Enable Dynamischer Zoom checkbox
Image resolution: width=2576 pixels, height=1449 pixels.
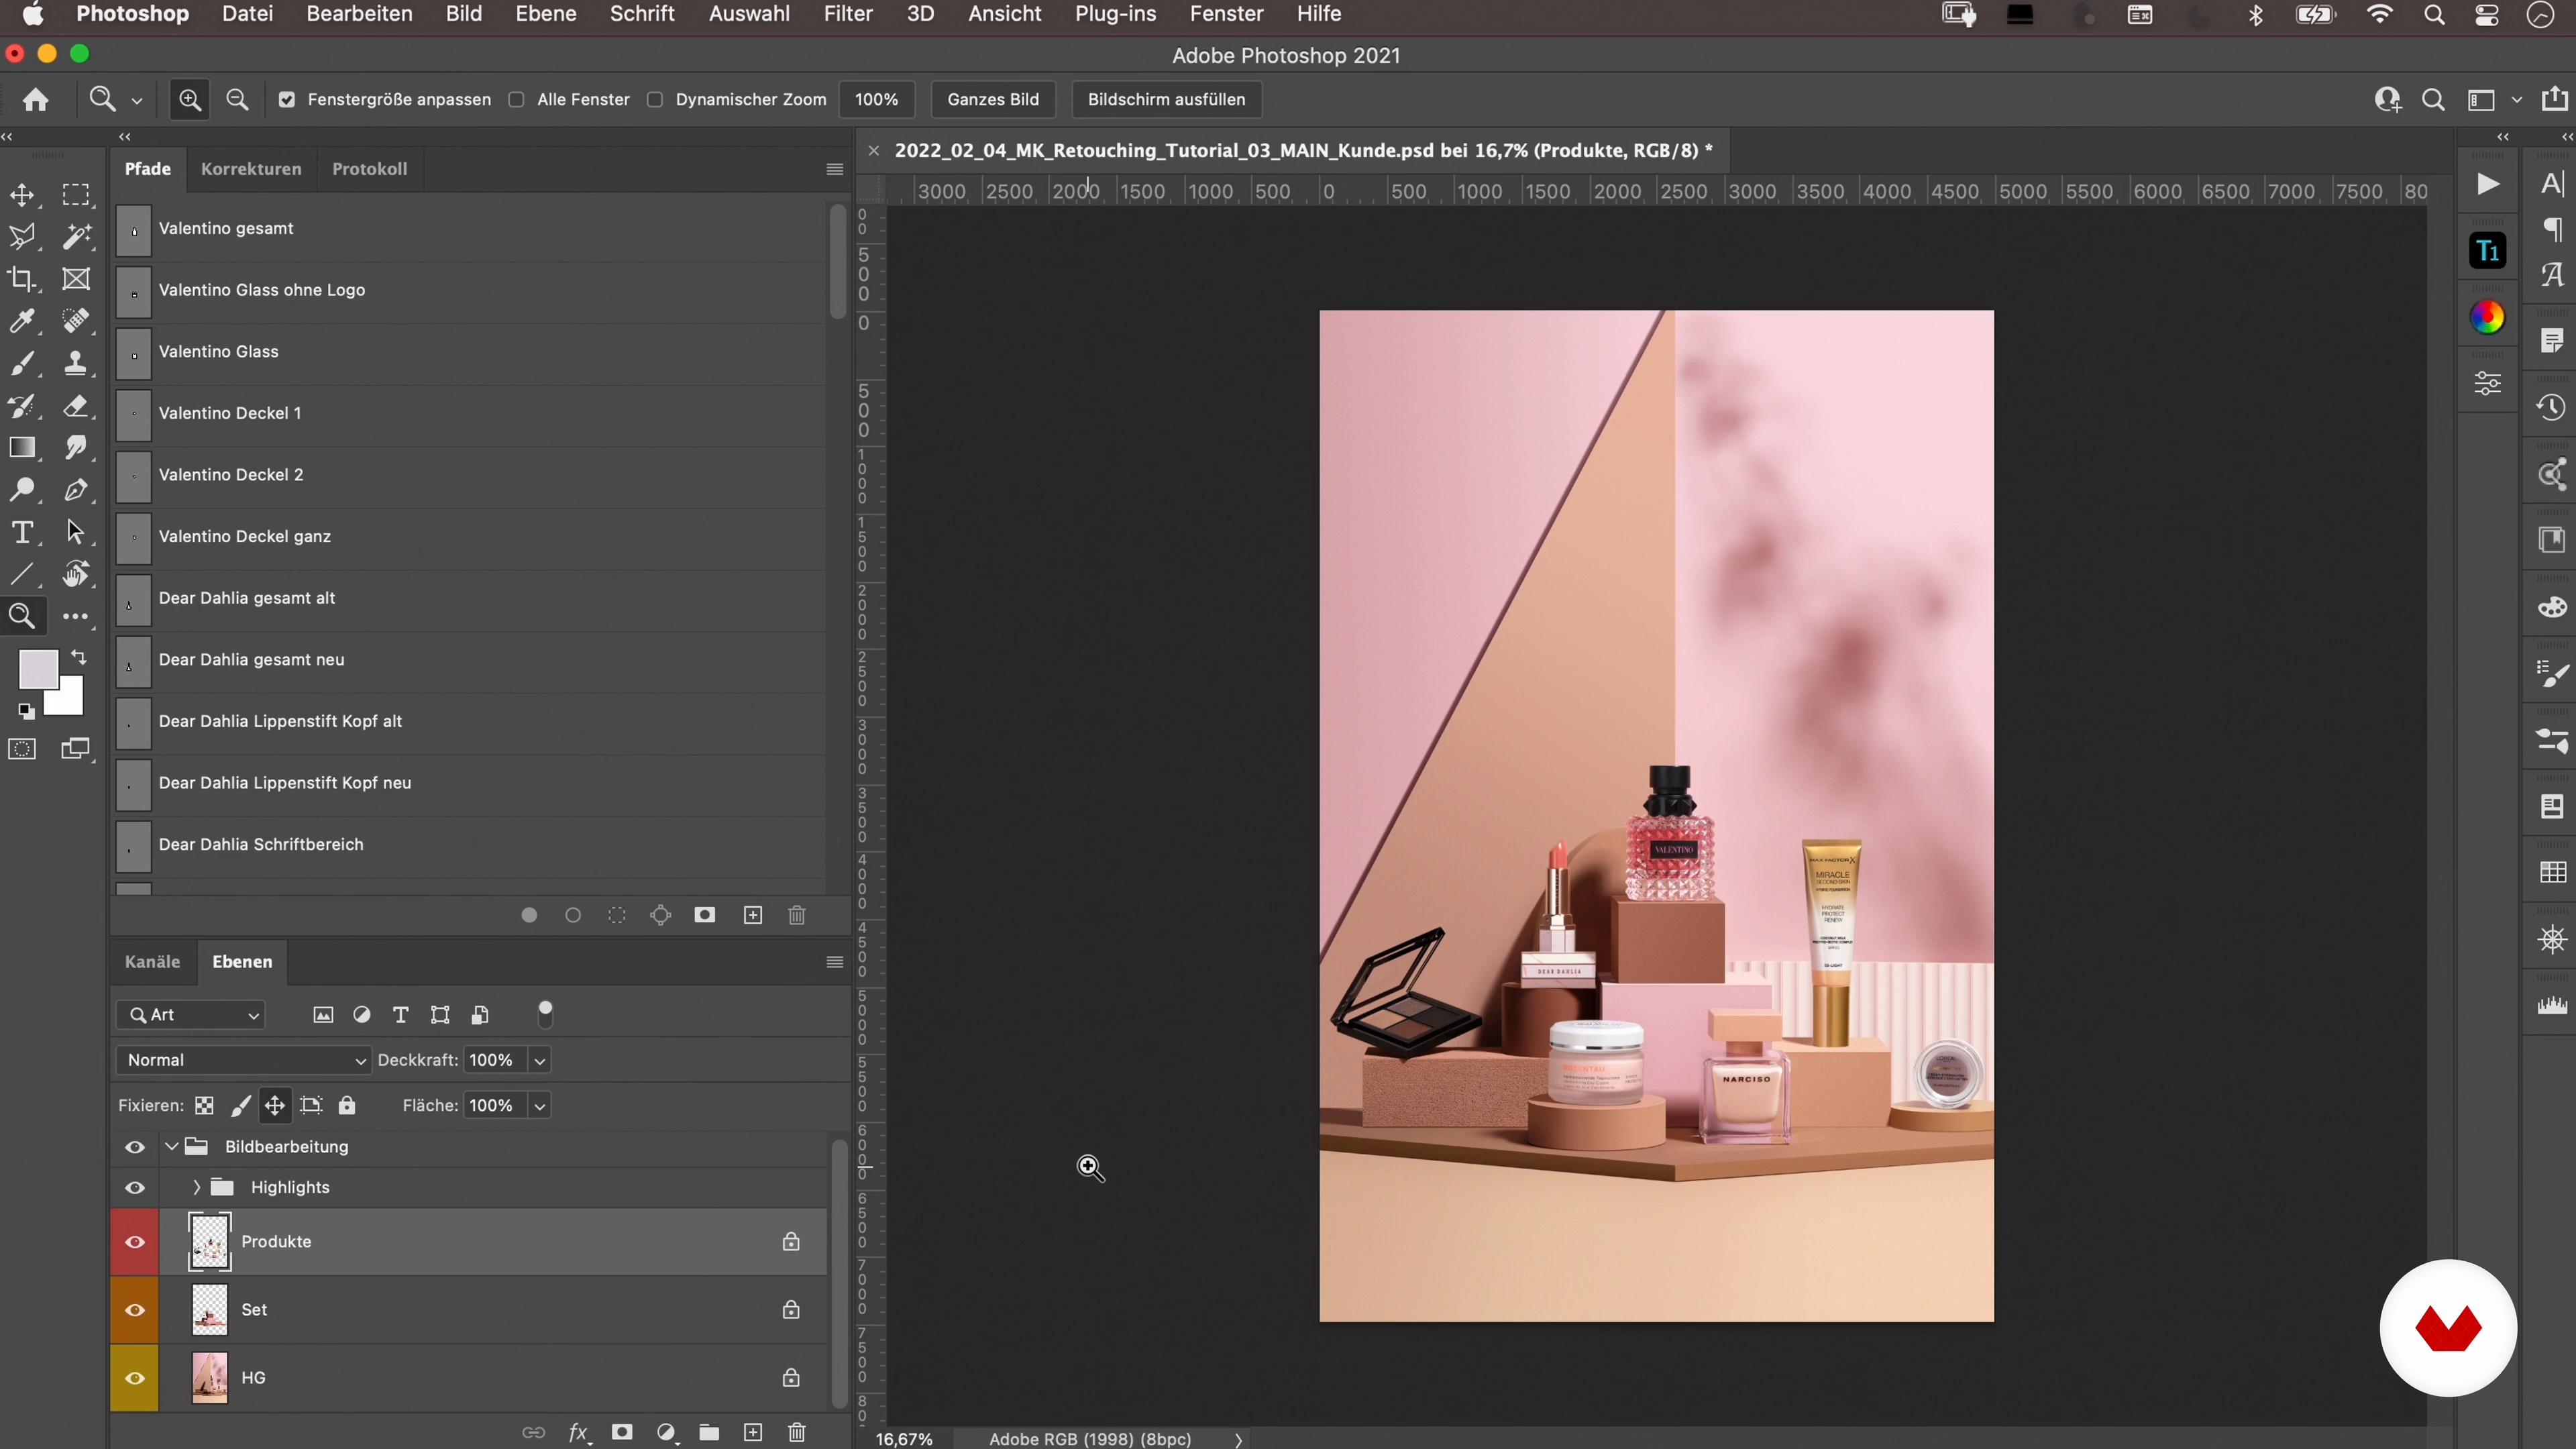tap(655, 99)
